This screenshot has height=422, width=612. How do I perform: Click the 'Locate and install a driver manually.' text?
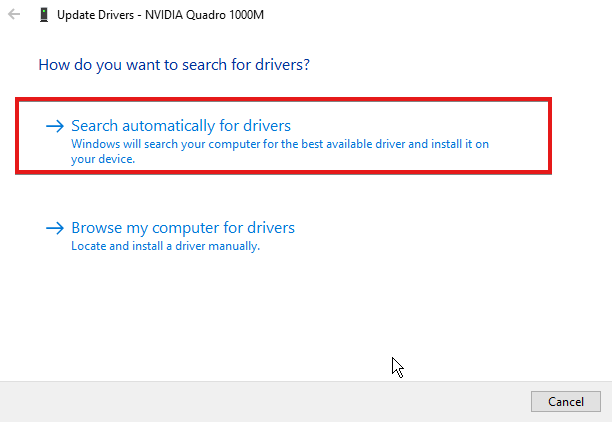pos(165,246)
